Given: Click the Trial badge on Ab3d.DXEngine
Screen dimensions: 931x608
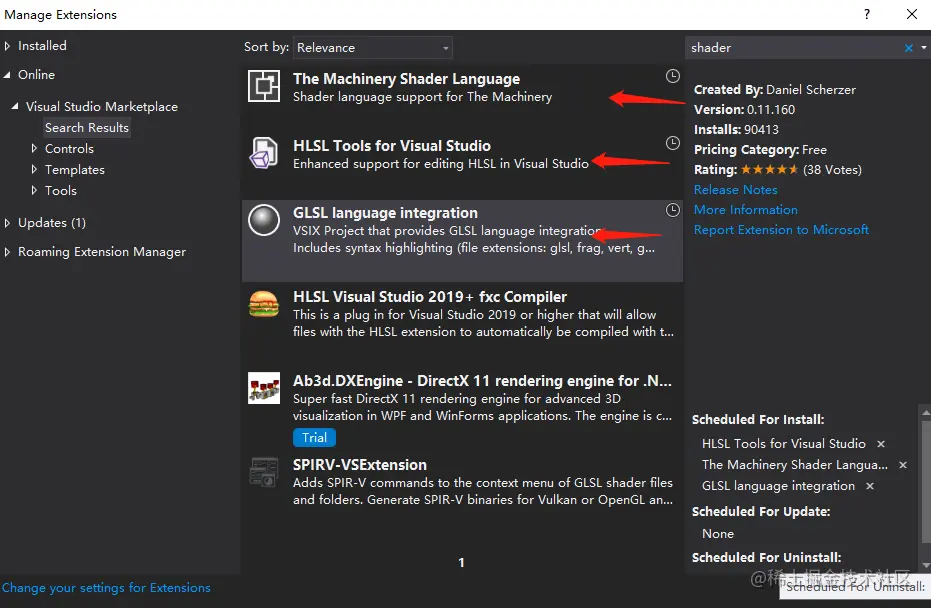Looking at the screenshot, I should tap(314, 438).
